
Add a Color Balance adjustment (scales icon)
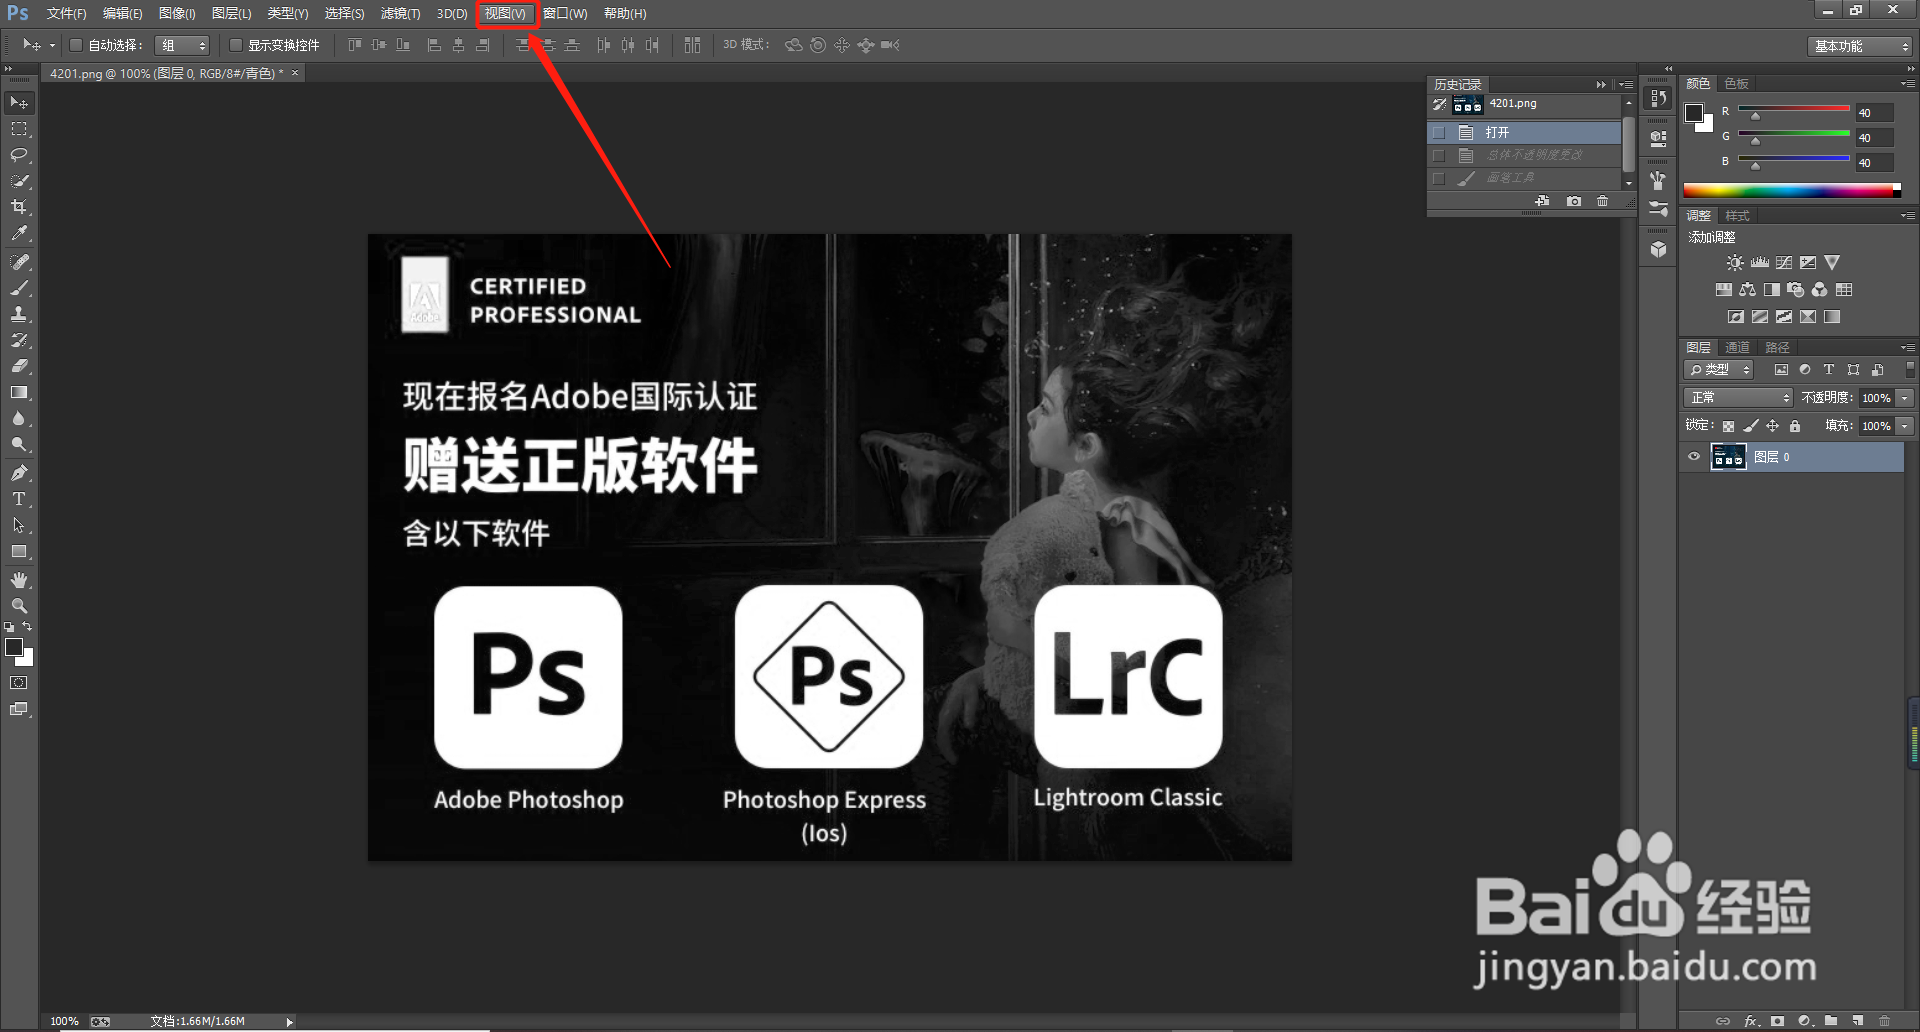click(1748, 290)
